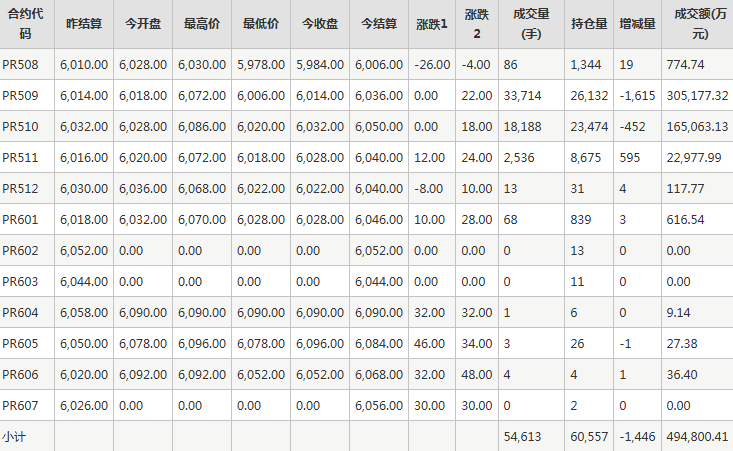Click the 增减量 column header
733x451 pixels.
(x=637, y=23)
